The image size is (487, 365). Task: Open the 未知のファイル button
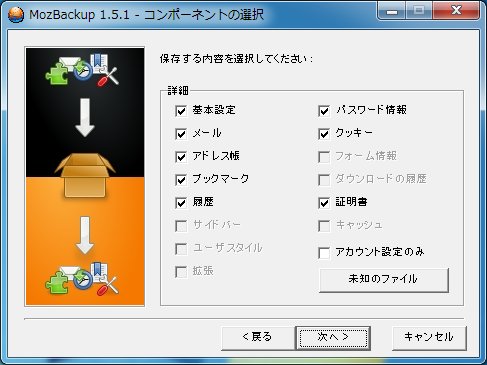coord(384,280)
